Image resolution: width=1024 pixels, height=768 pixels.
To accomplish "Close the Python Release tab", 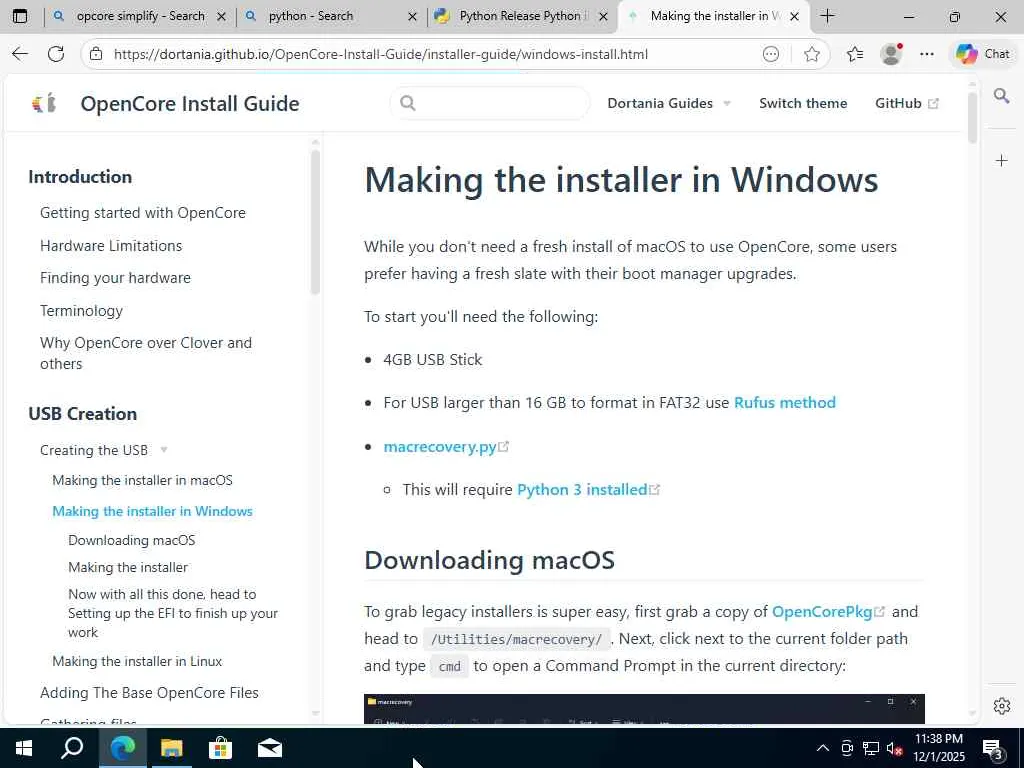I will (x=603, y=17).
